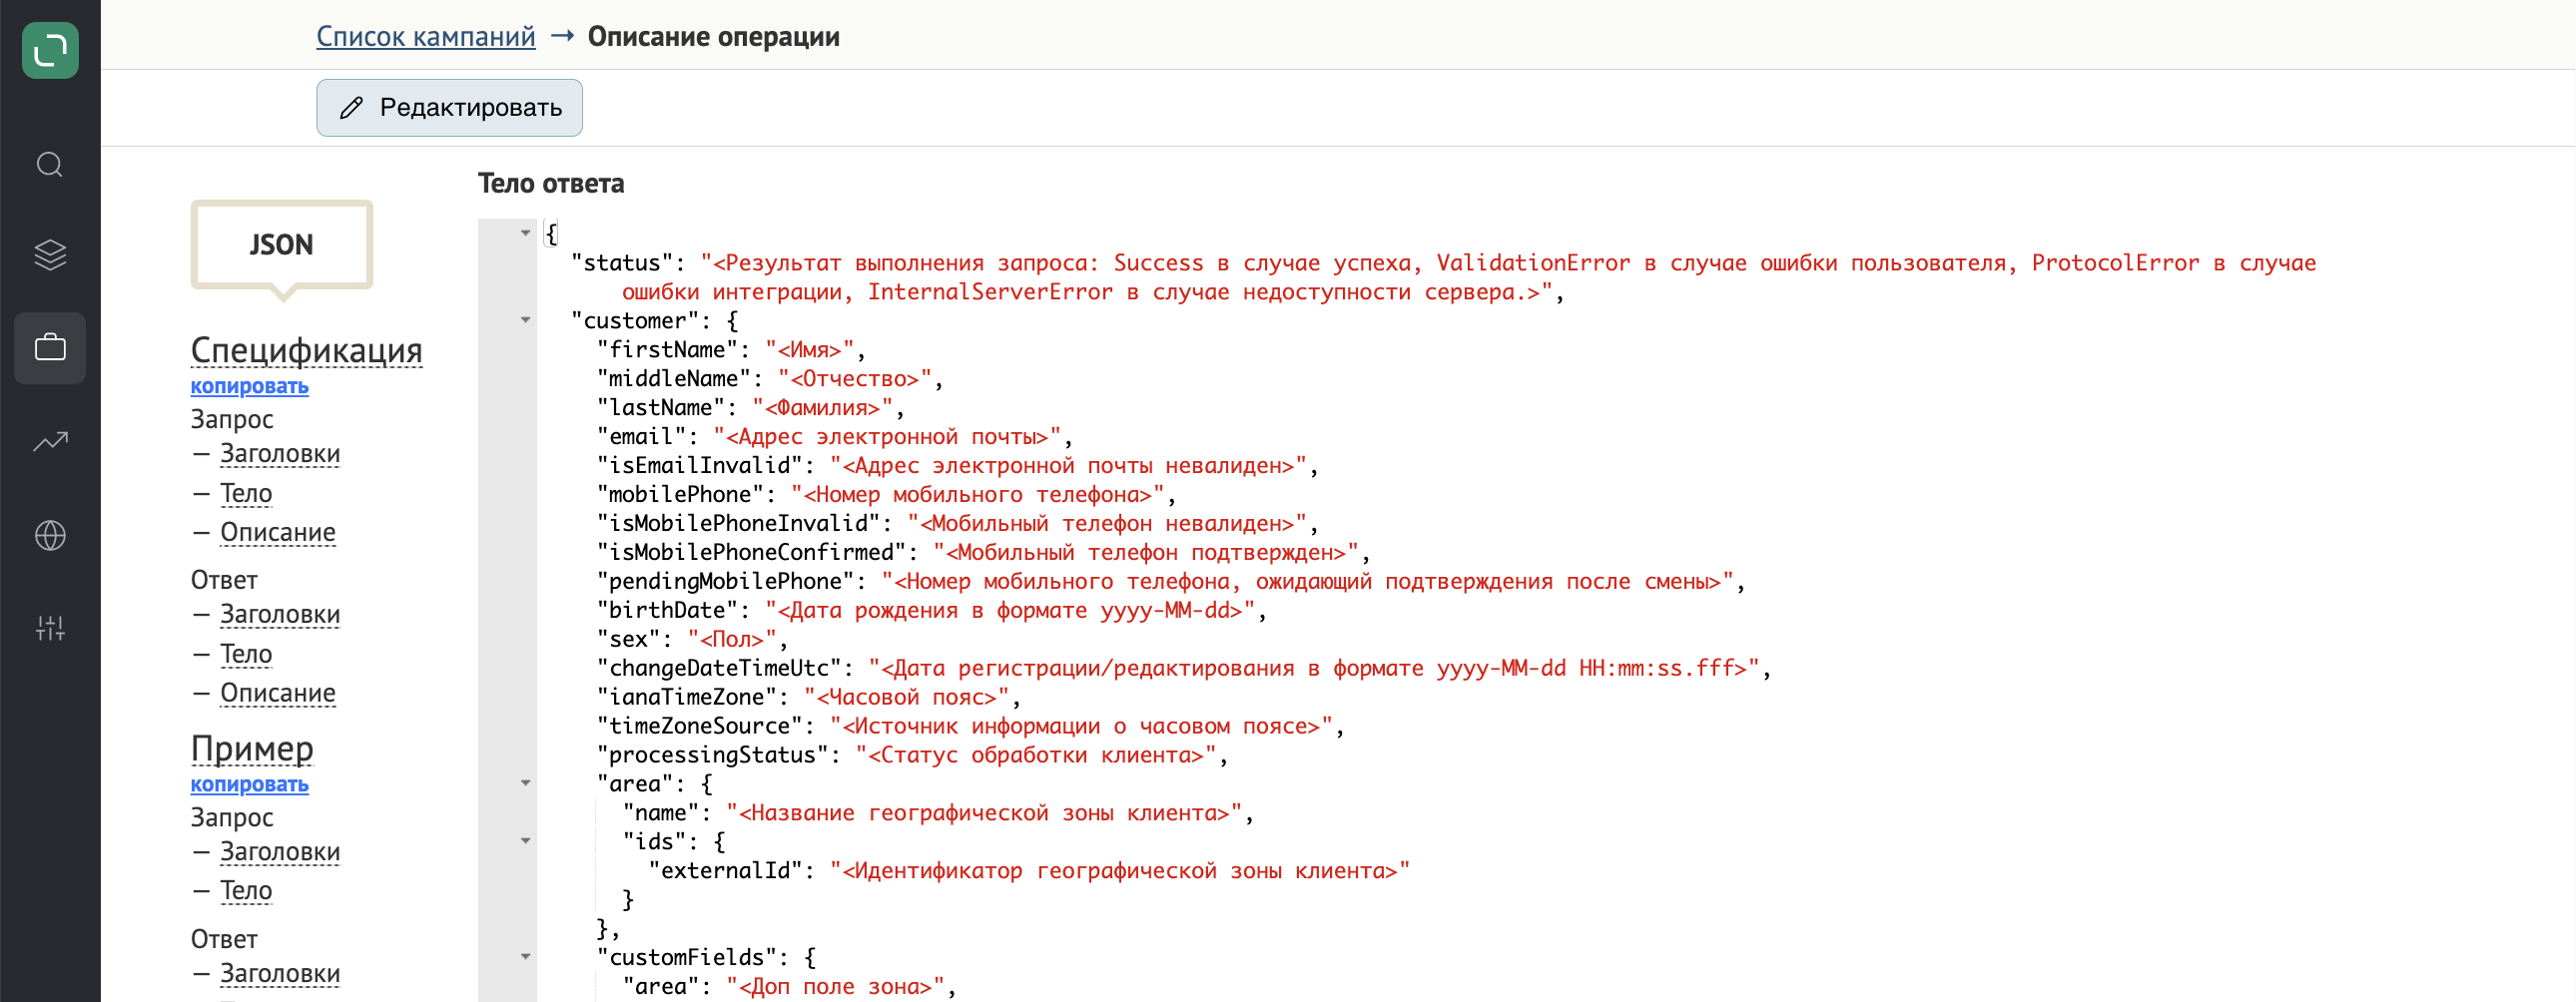This screenshot has height=1002, width=2576.
Task: Click the "lastName" line in response body
Action: (750, 408)
